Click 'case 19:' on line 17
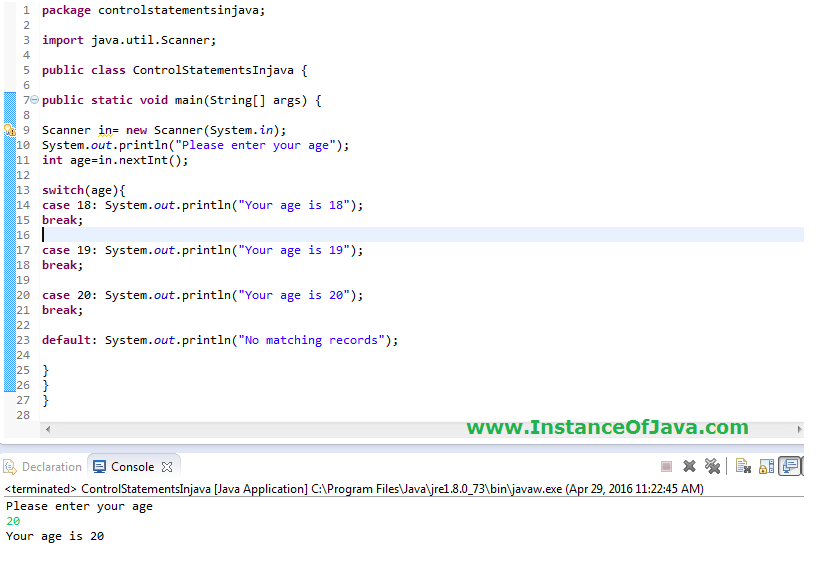 [x=70, y=250]
